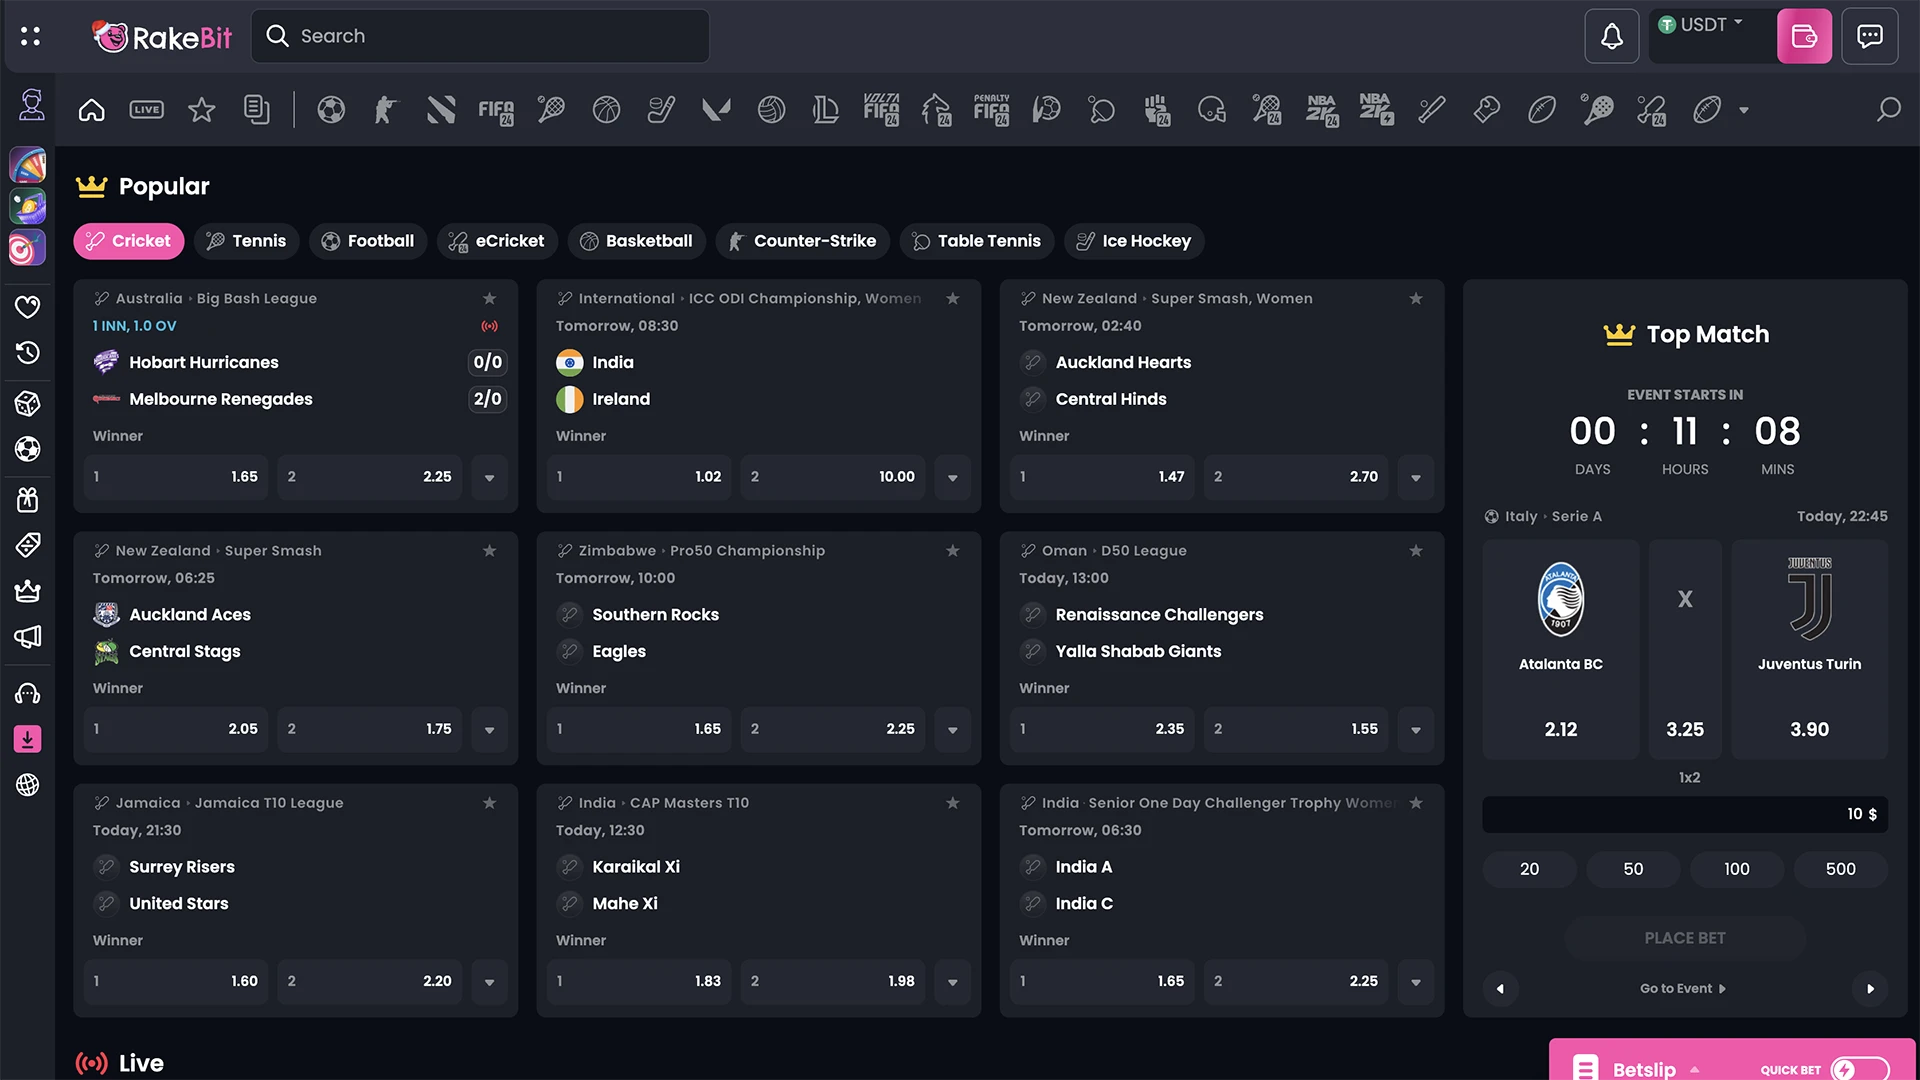This screenshot has height=1080, width=1920.
Task: Expand markets for Hobart Hurricanes match
Action: coord(489,477)
